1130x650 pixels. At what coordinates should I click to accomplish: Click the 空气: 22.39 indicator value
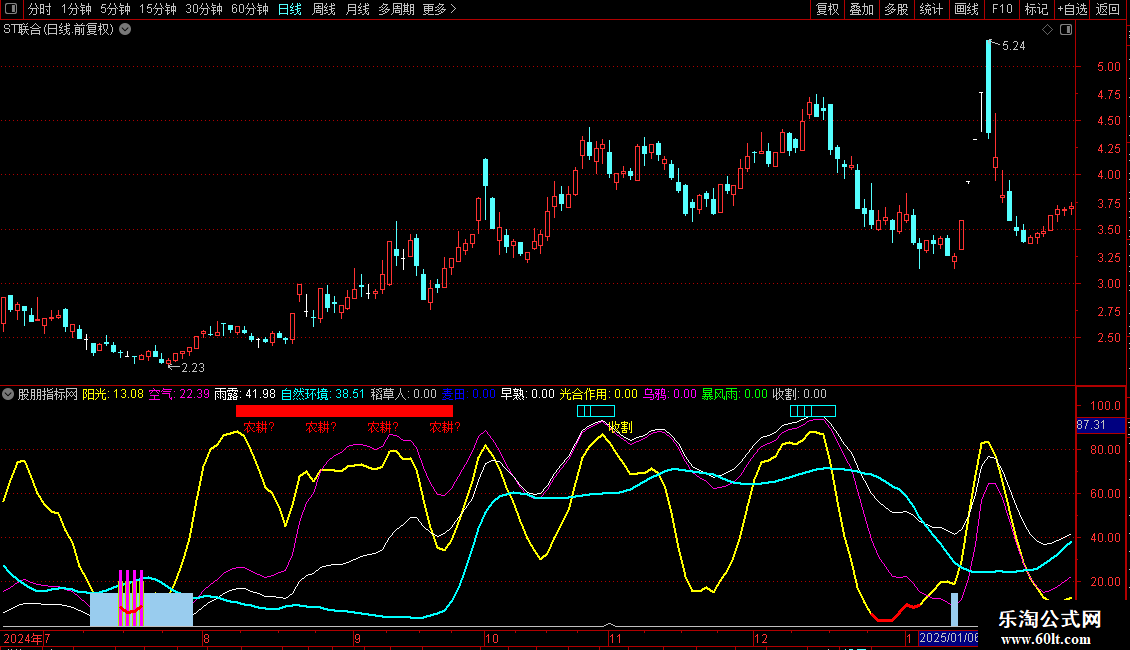[x=179, y=394]
